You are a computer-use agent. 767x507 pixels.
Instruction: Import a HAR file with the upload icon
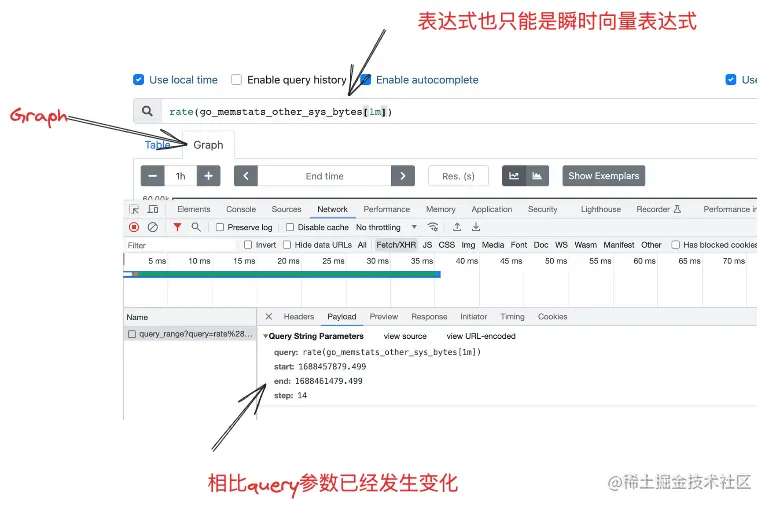coord(457,227)
